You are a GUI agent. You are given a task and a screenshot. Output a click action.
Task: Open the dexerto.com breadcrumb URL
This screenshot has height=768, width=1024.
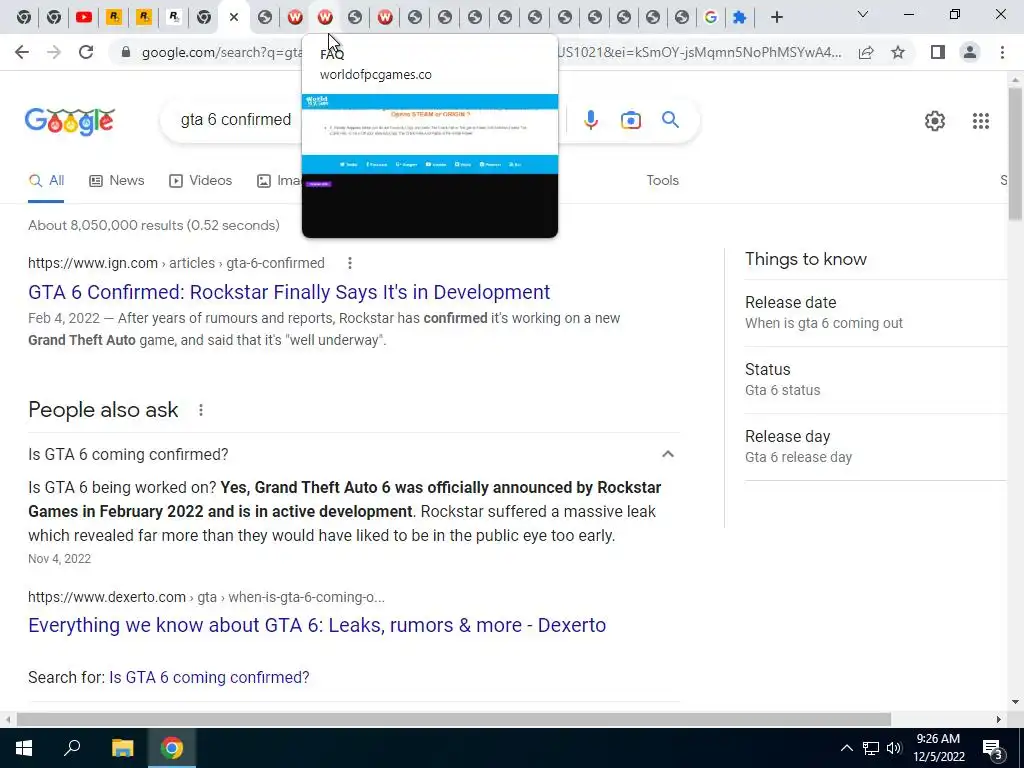206,597
